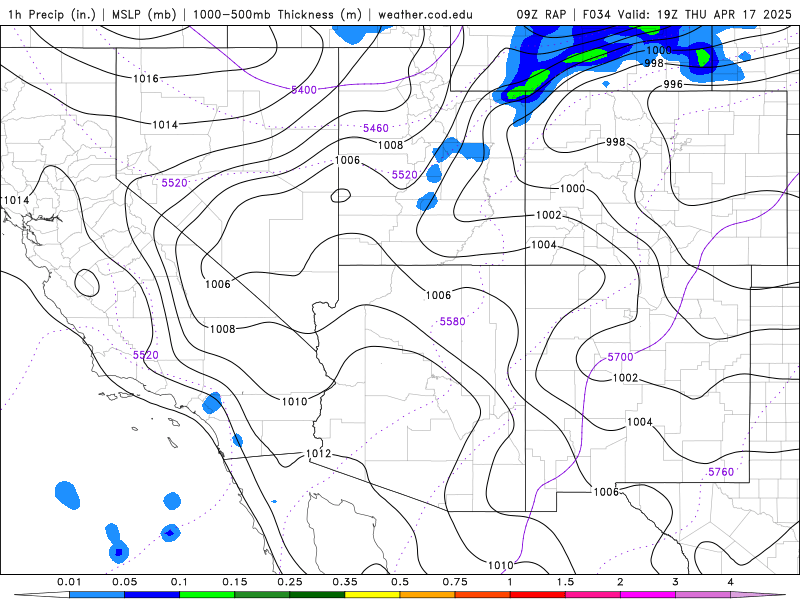This screenshot has height=600, width=800.
Task: Click the 1012 isobar label
Action: (x=318, y=454)
